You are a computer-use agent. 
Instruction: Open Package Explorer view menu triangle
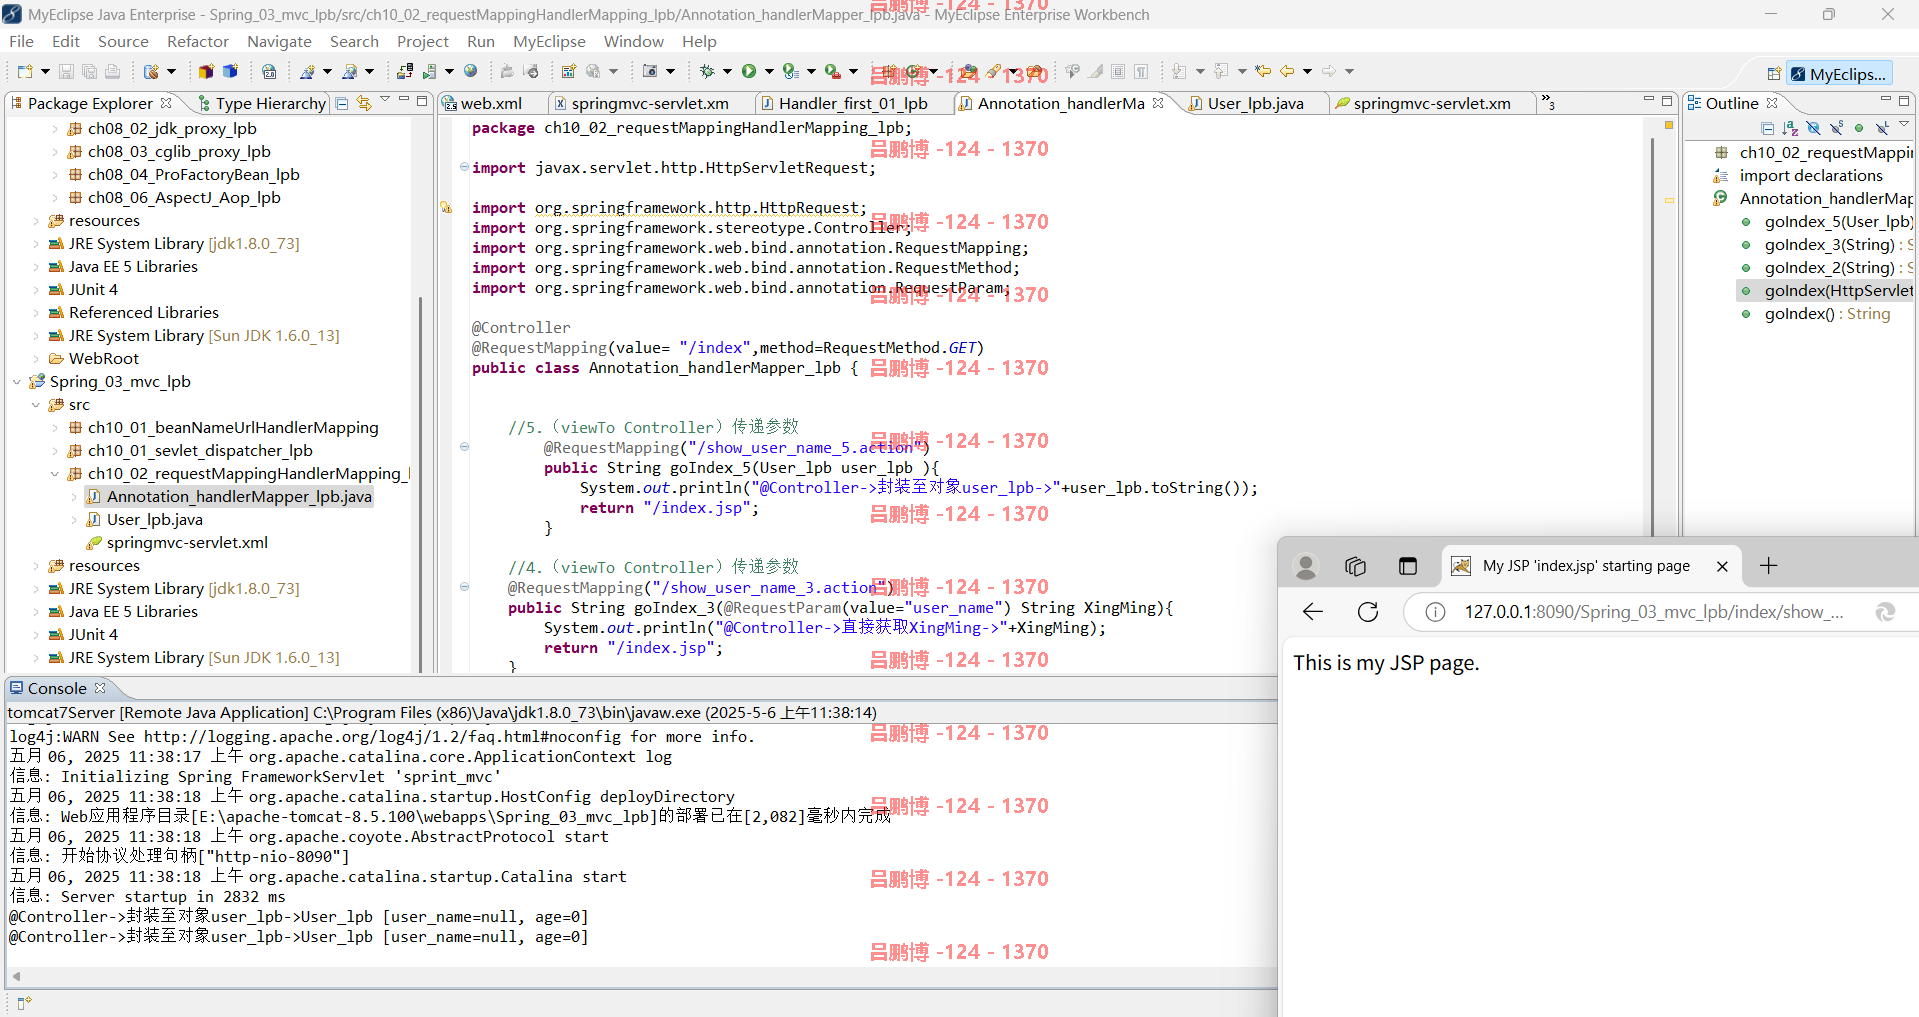[385, 101]
